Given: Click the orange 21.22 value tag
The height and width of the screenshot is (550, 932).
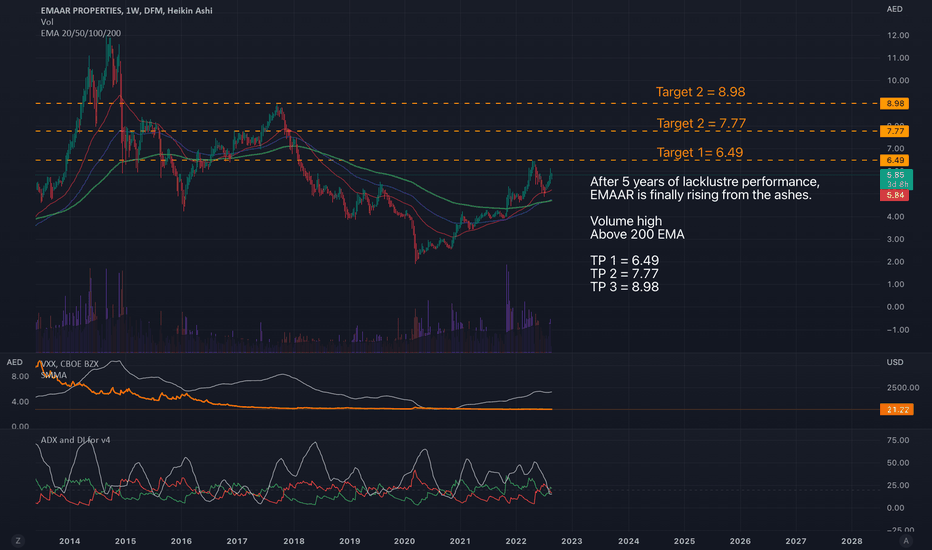Looking at the screenshot, I should point(897,409).
